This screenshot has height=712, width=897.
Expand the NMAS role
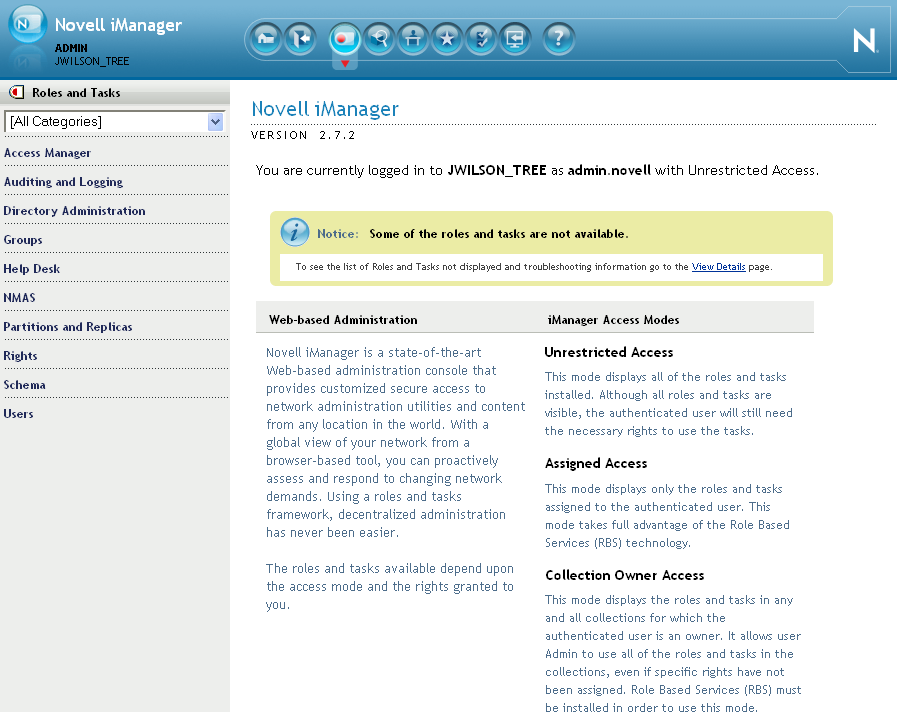tap(19, 297)
